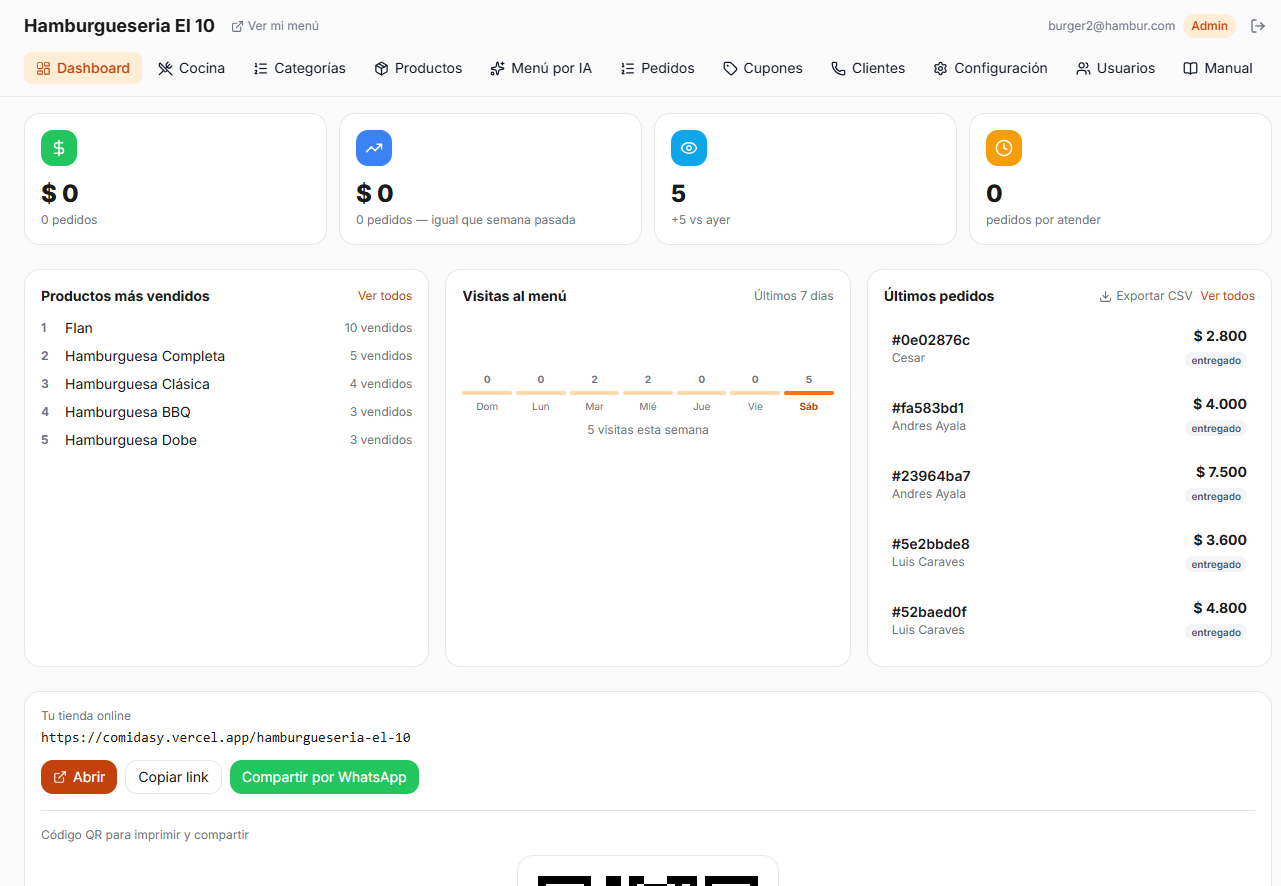Click the store URL text
1281x886 pixels.
[x=226, y=738]
